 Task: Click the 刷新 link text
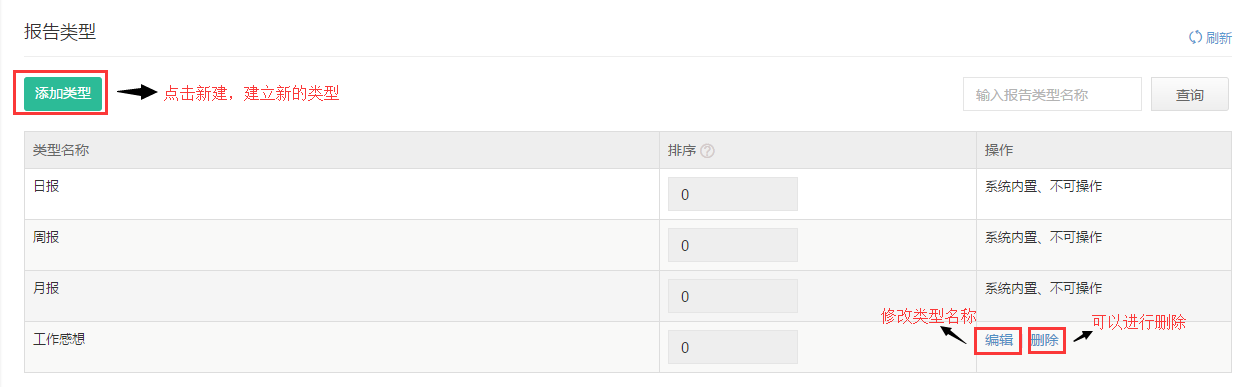[1218, 39]
